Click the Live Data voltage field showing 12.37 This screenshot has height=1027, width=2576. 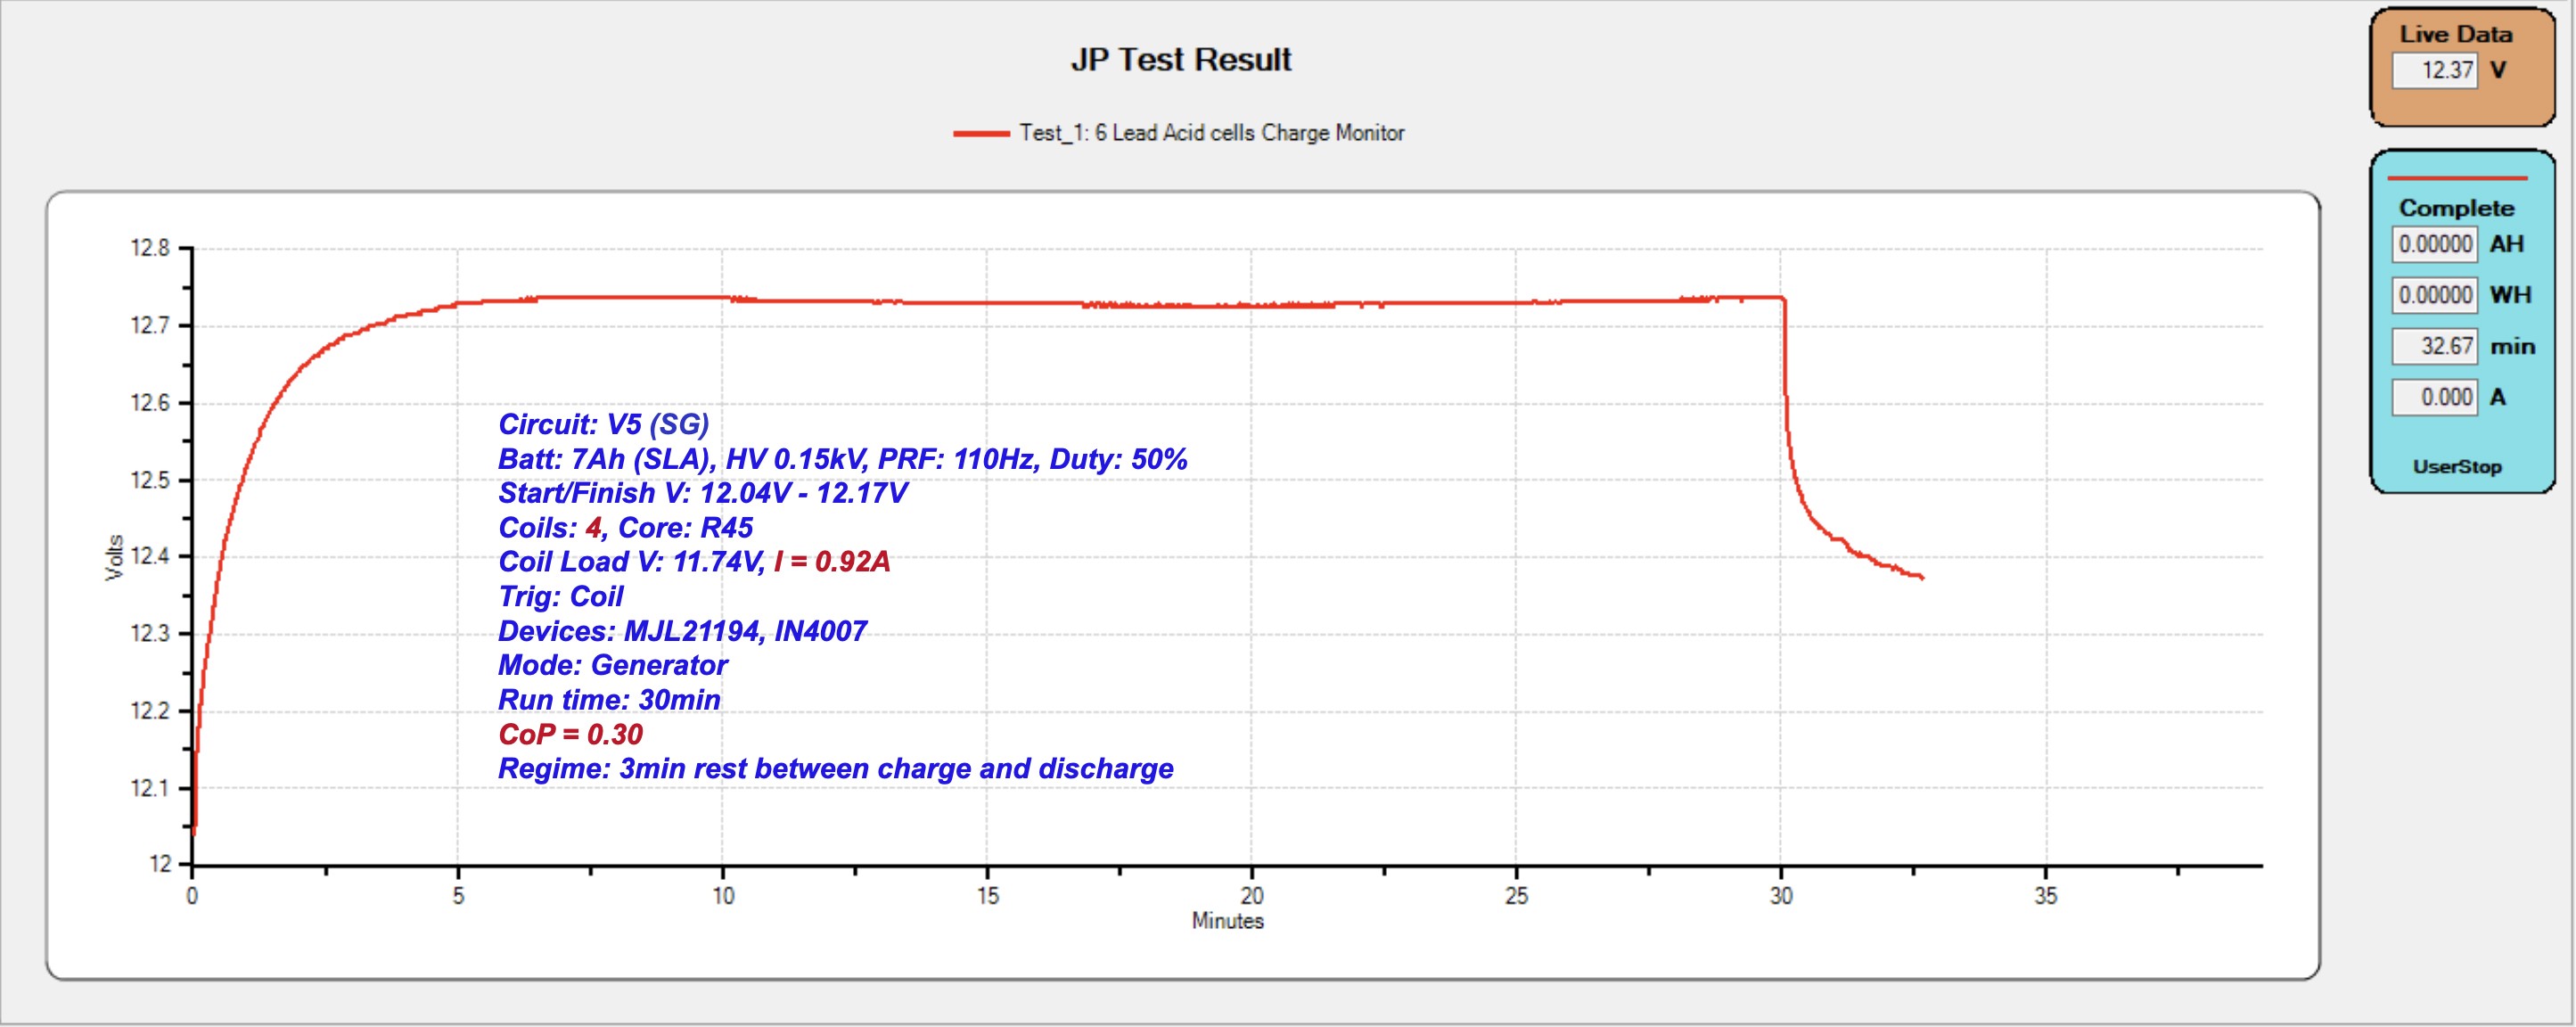click(x=2434, y=71)
